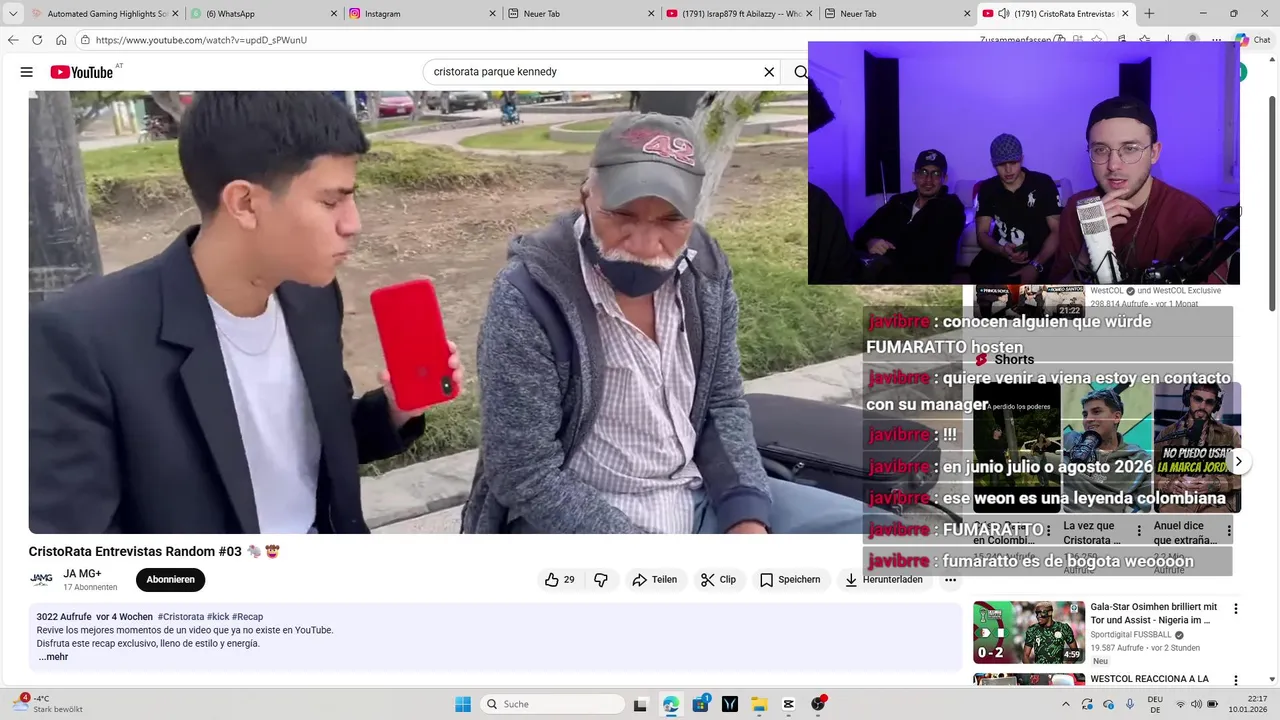Click Herunterladen to download the video

(x=884, y=580)
